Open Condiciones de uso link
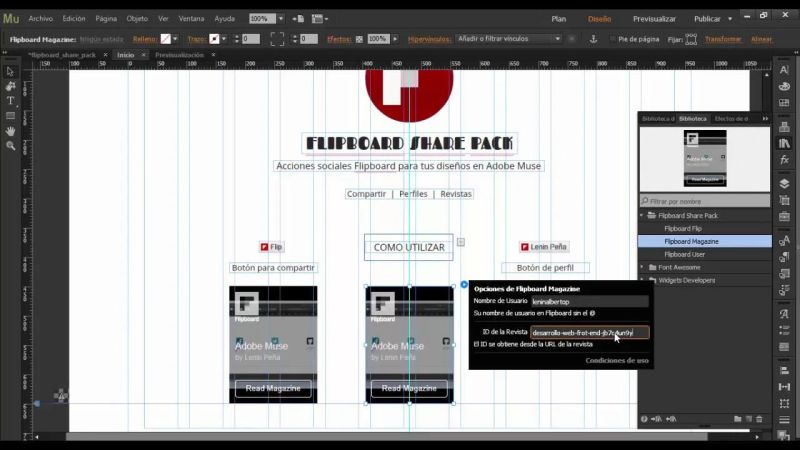The height and width of the screenshot is (450, 800). [x=617, y=360]
